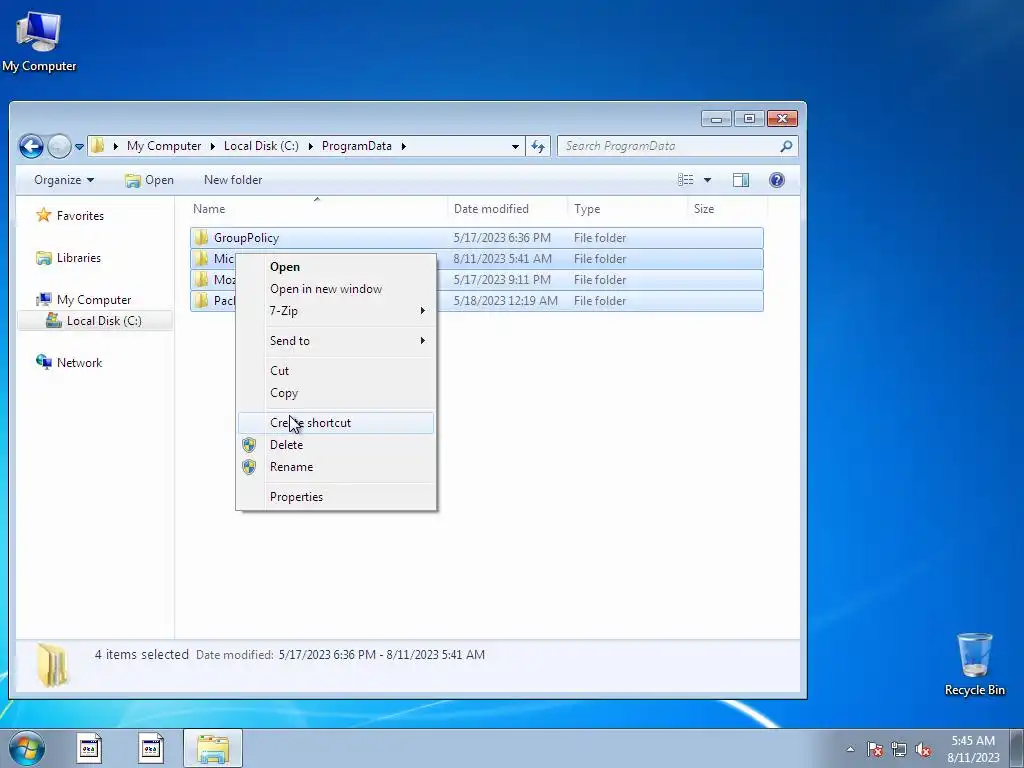
Task: Click the date 5/18/2023 12:19 AM cell
Action: (505, 300)
